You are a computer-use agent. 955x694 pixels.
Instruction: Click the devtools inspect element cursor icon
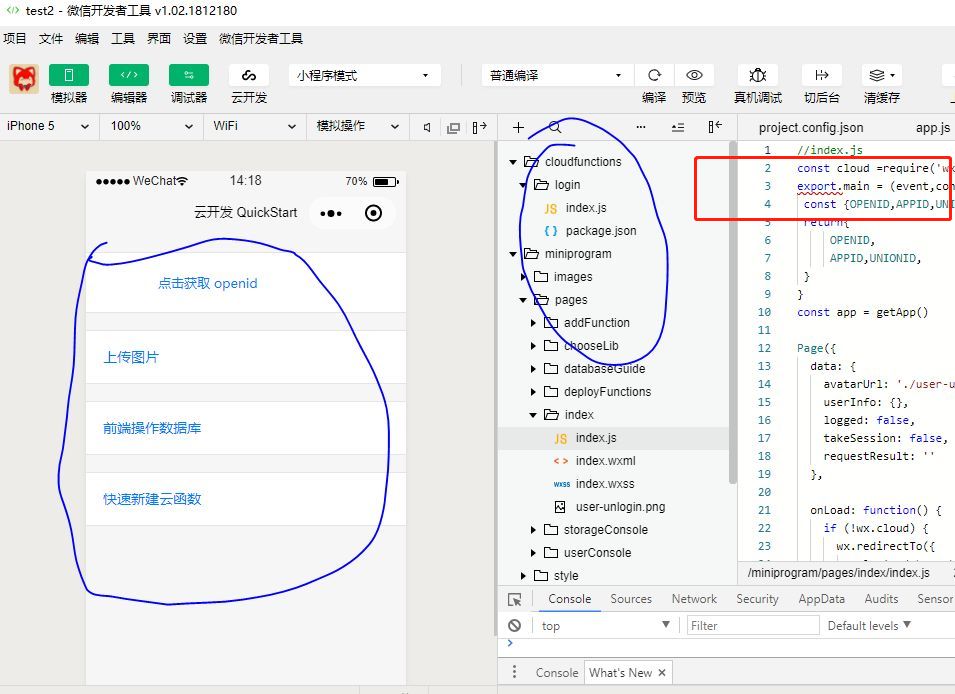pyautogui.click(x=515, y=600)
